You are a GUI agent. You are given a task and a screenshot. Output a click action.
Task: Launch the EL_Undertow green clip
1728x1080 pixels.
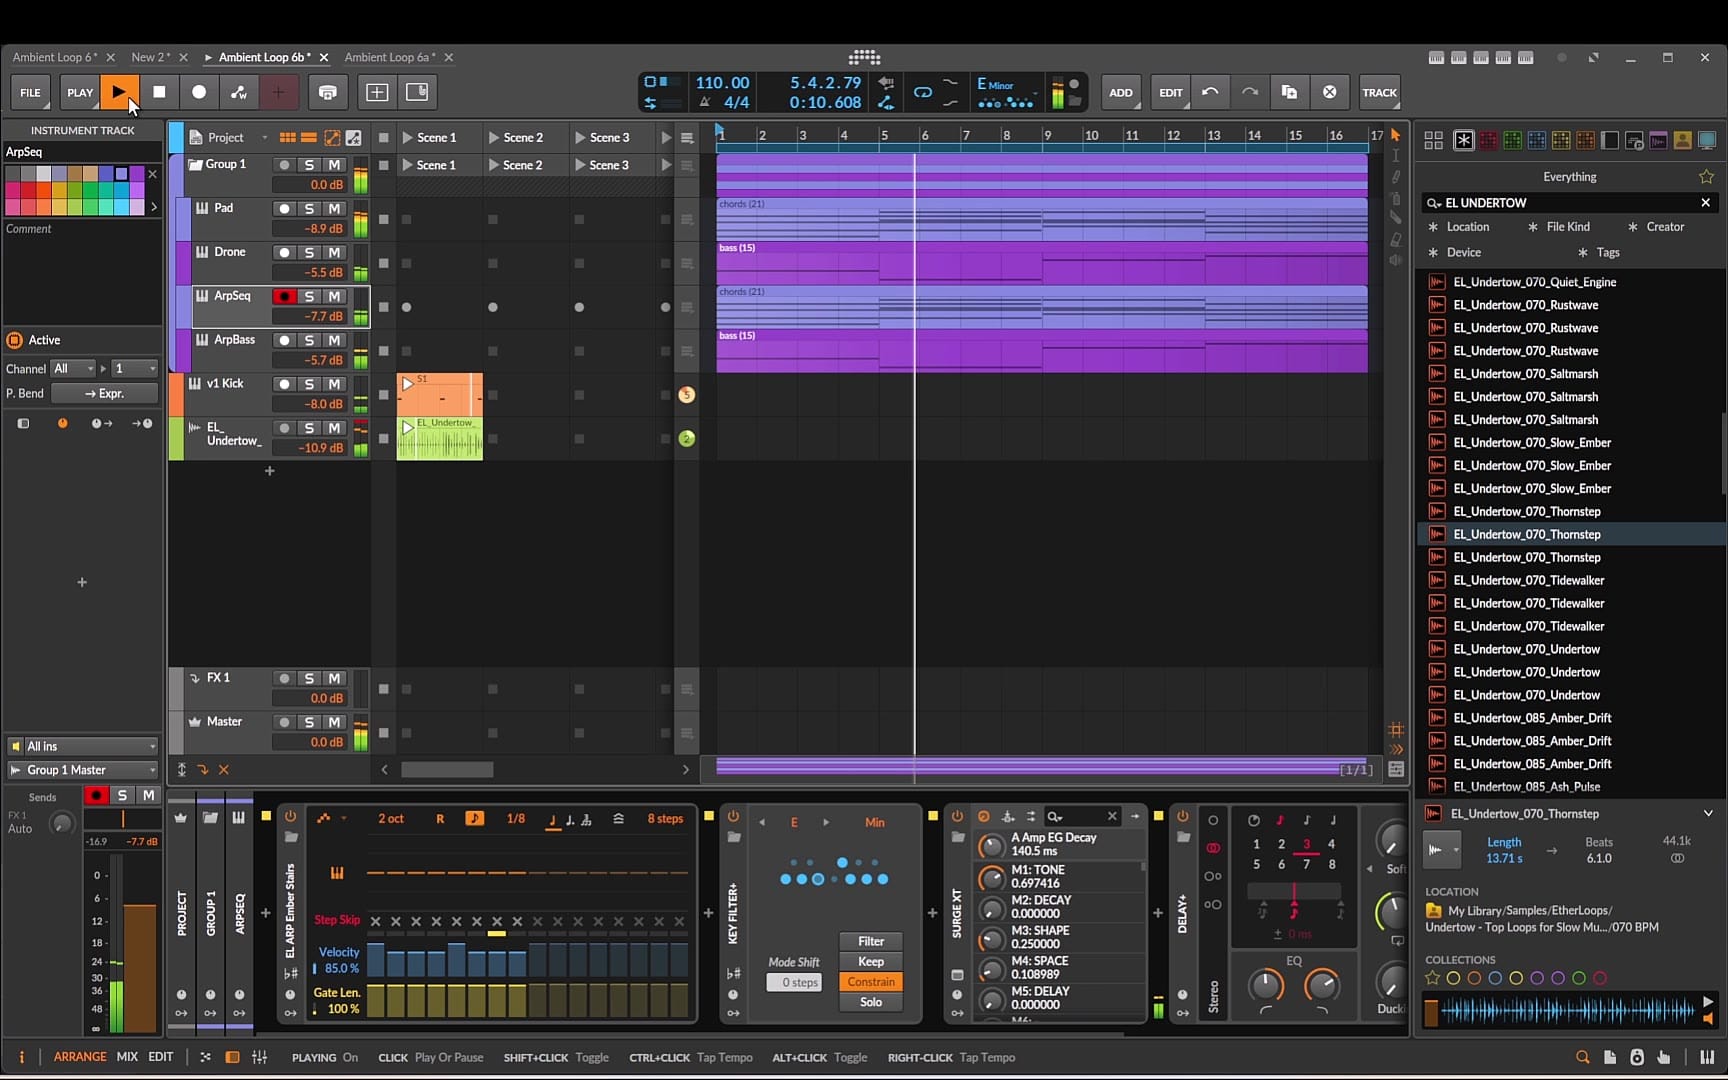point(408,428)
